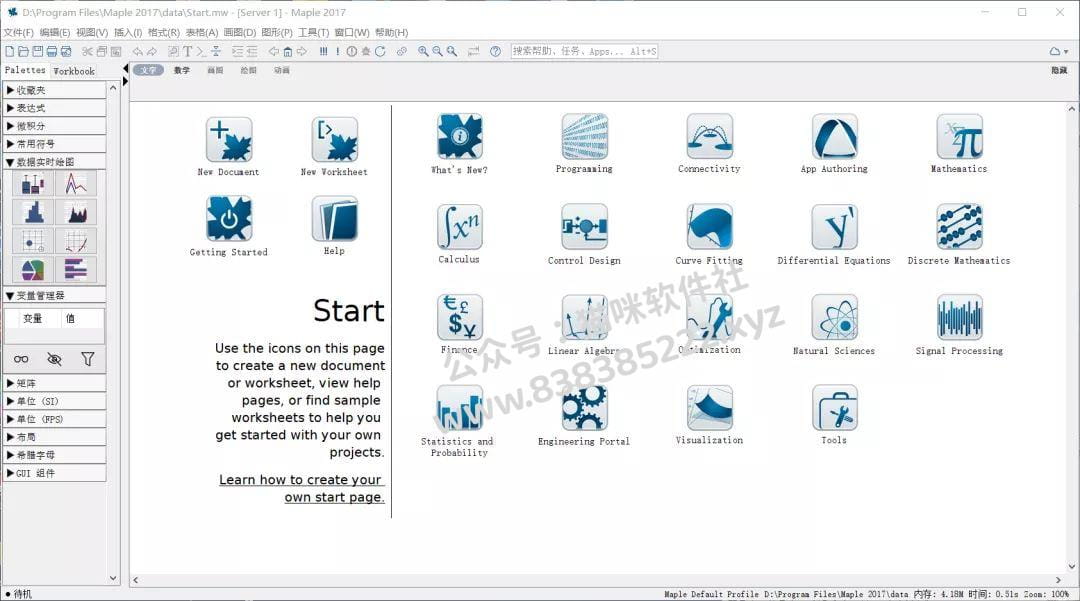Open the Signal Processing icon
This screenshot has height=601, width=1080.
[959, 317]
